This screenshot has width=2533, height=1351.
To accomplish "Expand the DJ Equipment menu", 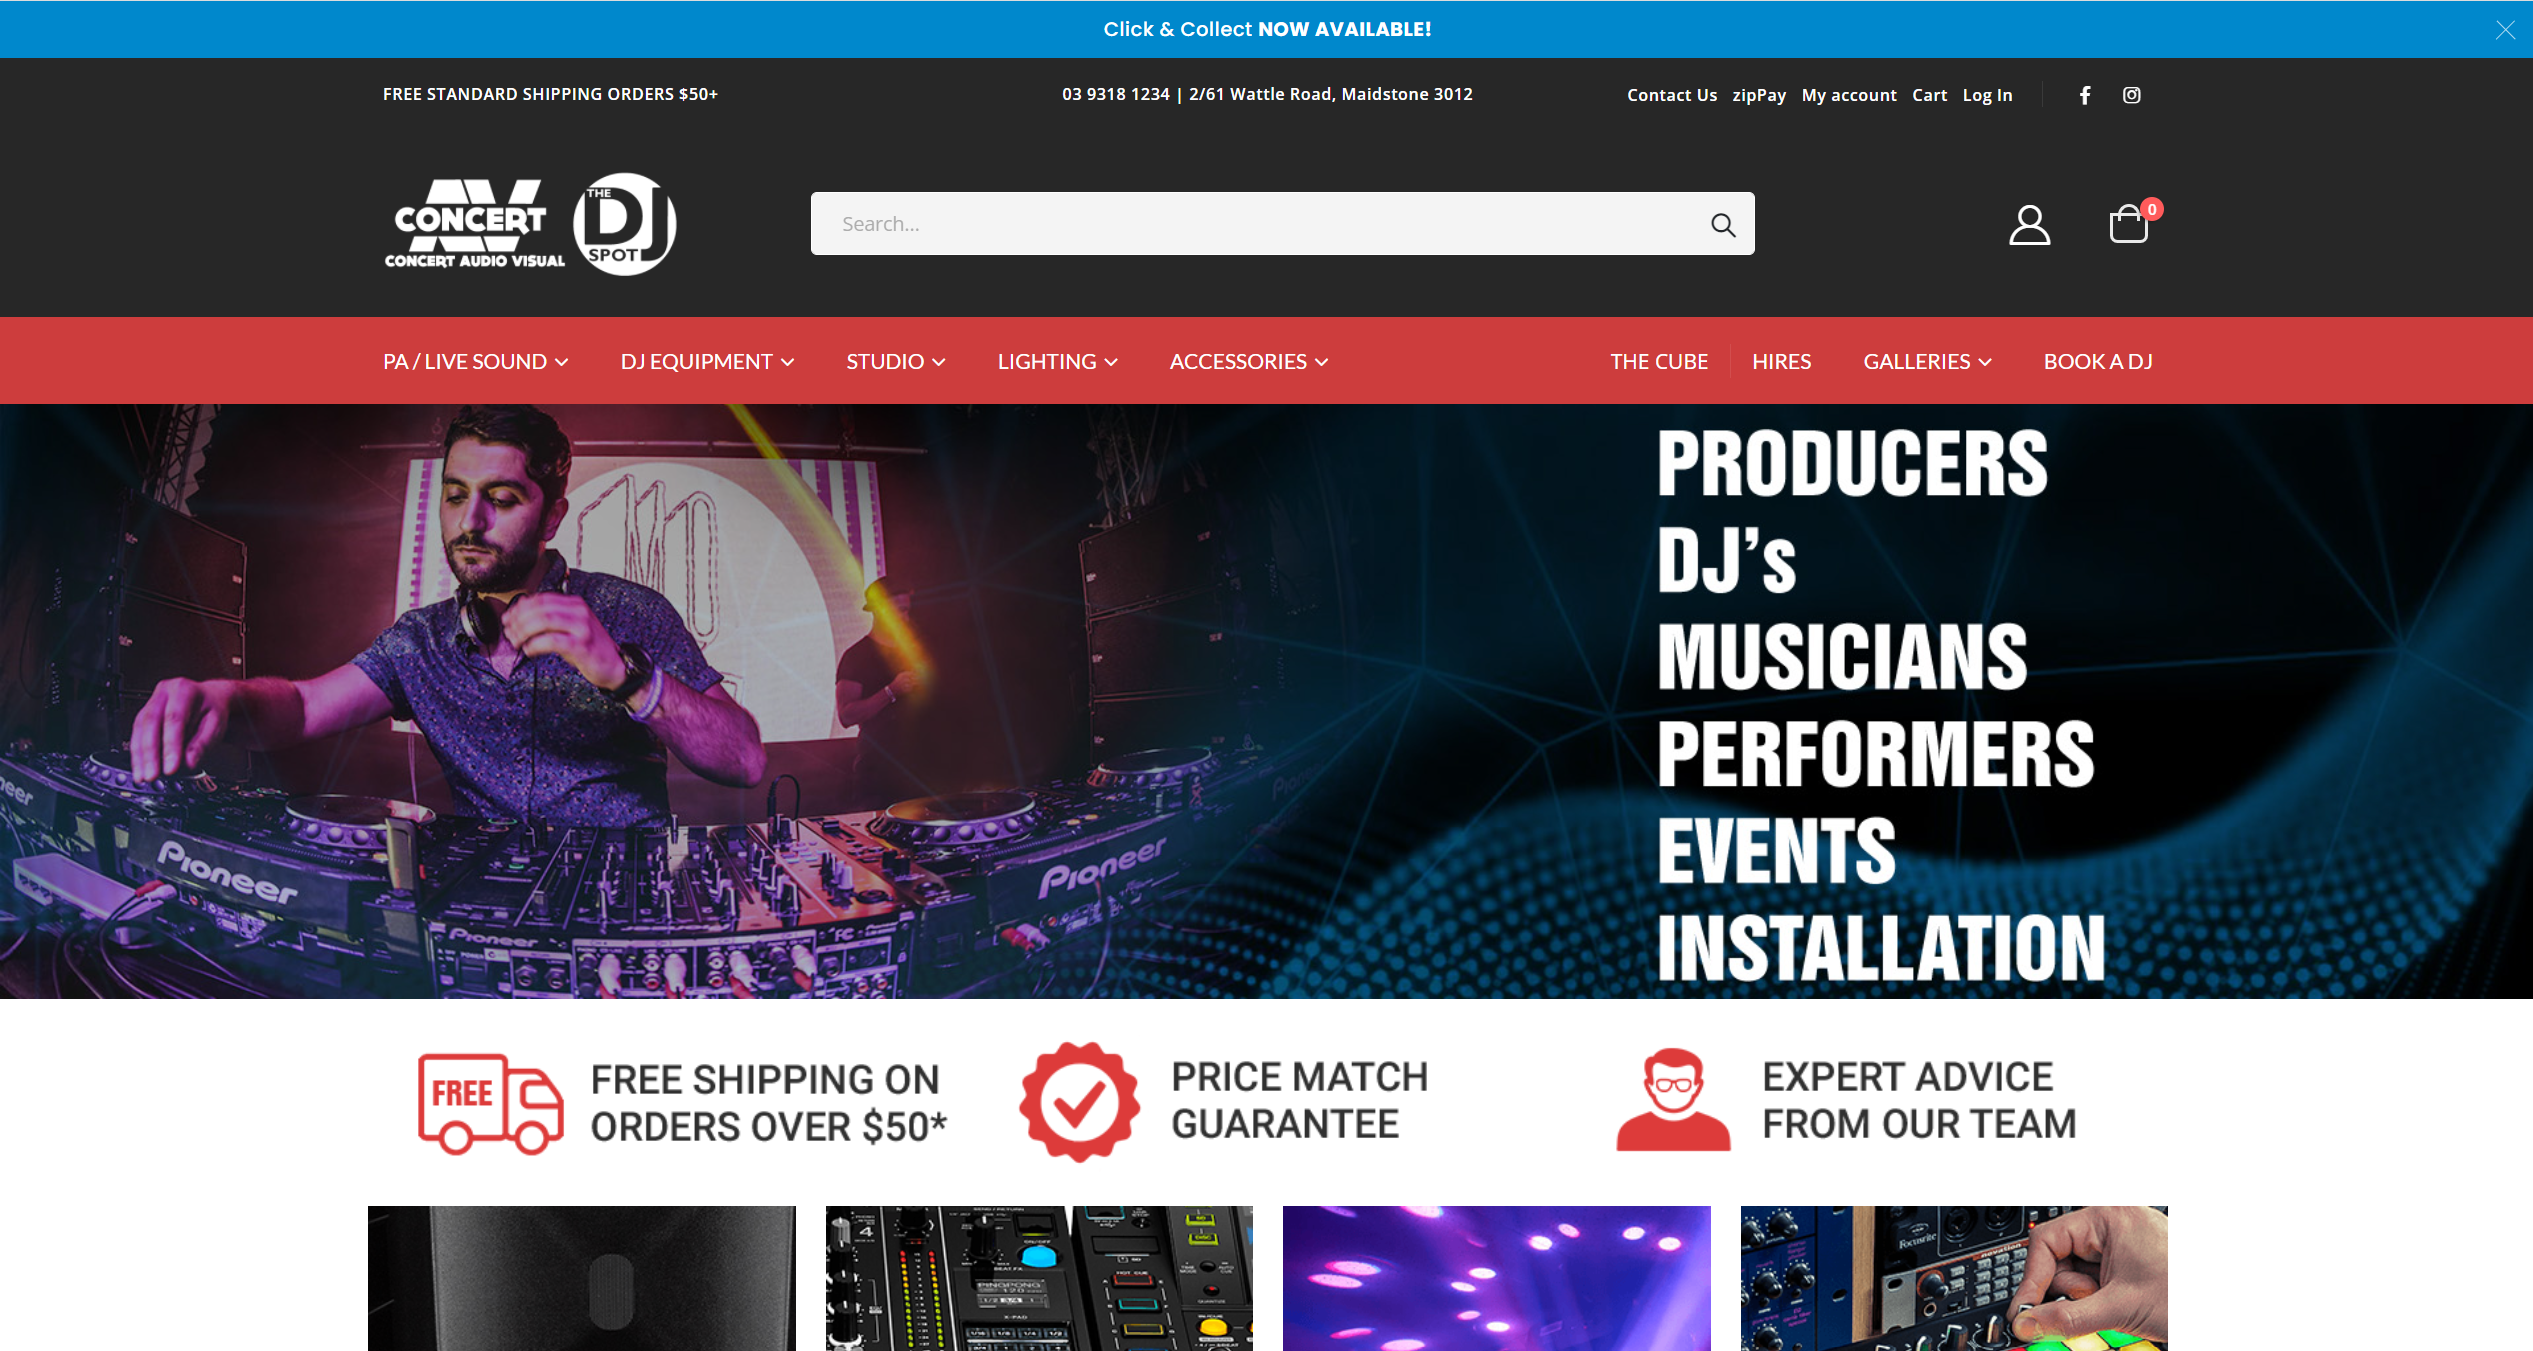I will (707, 361).
